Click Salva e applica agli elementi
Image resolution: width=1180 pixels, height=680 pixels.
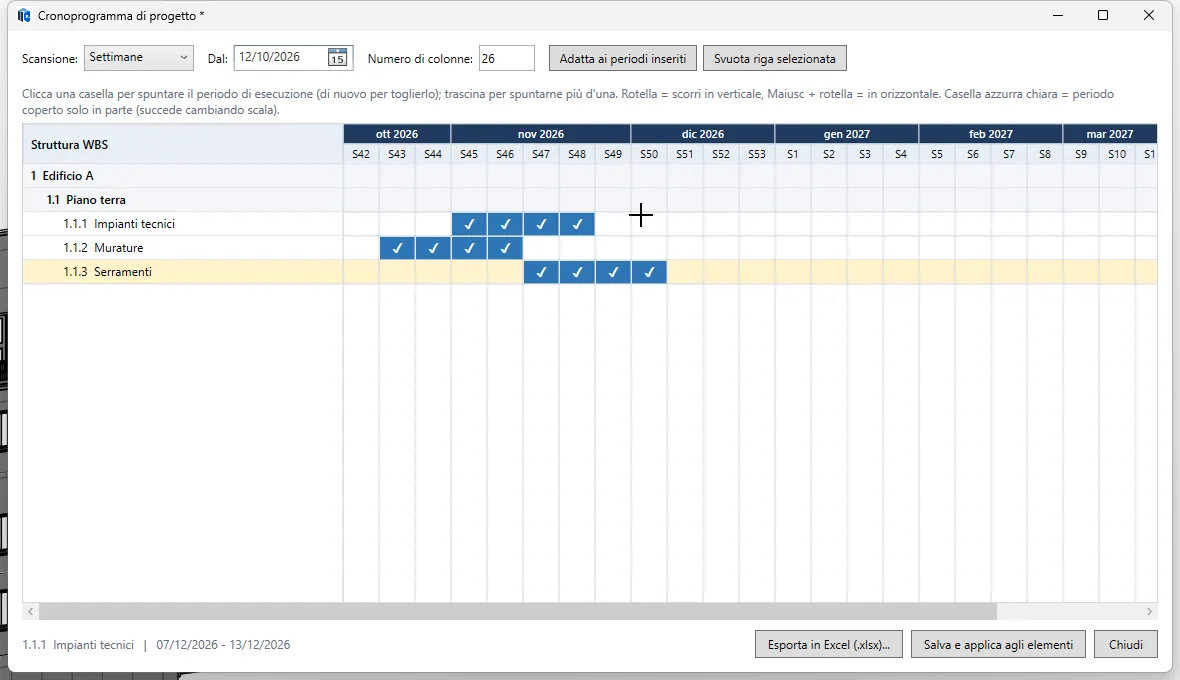coord(998,645)
